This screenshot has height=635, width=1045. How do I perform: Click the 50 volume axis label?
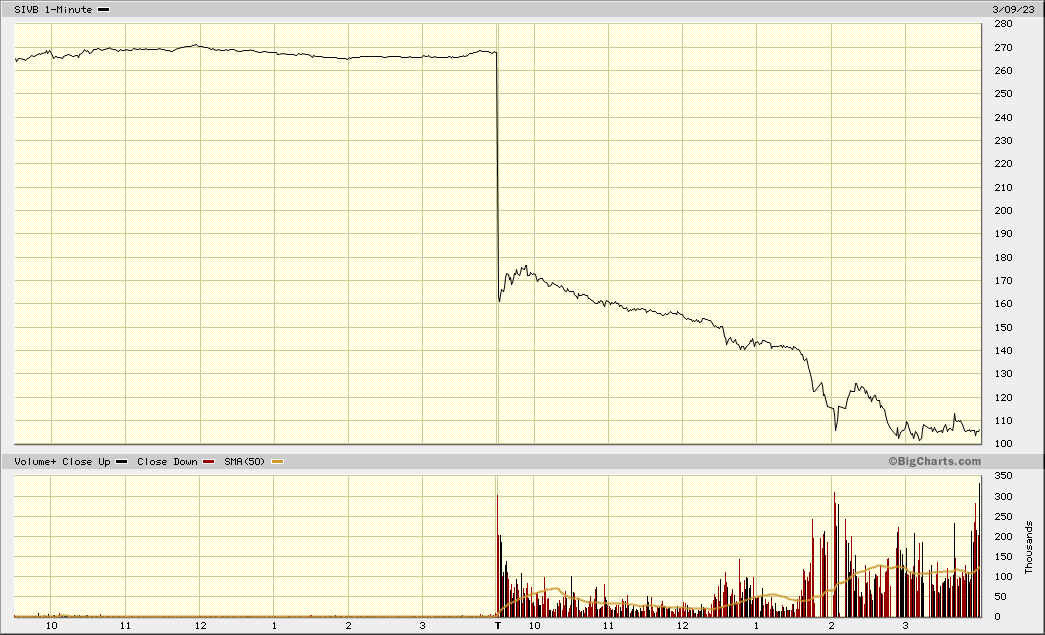(1000, 597)
